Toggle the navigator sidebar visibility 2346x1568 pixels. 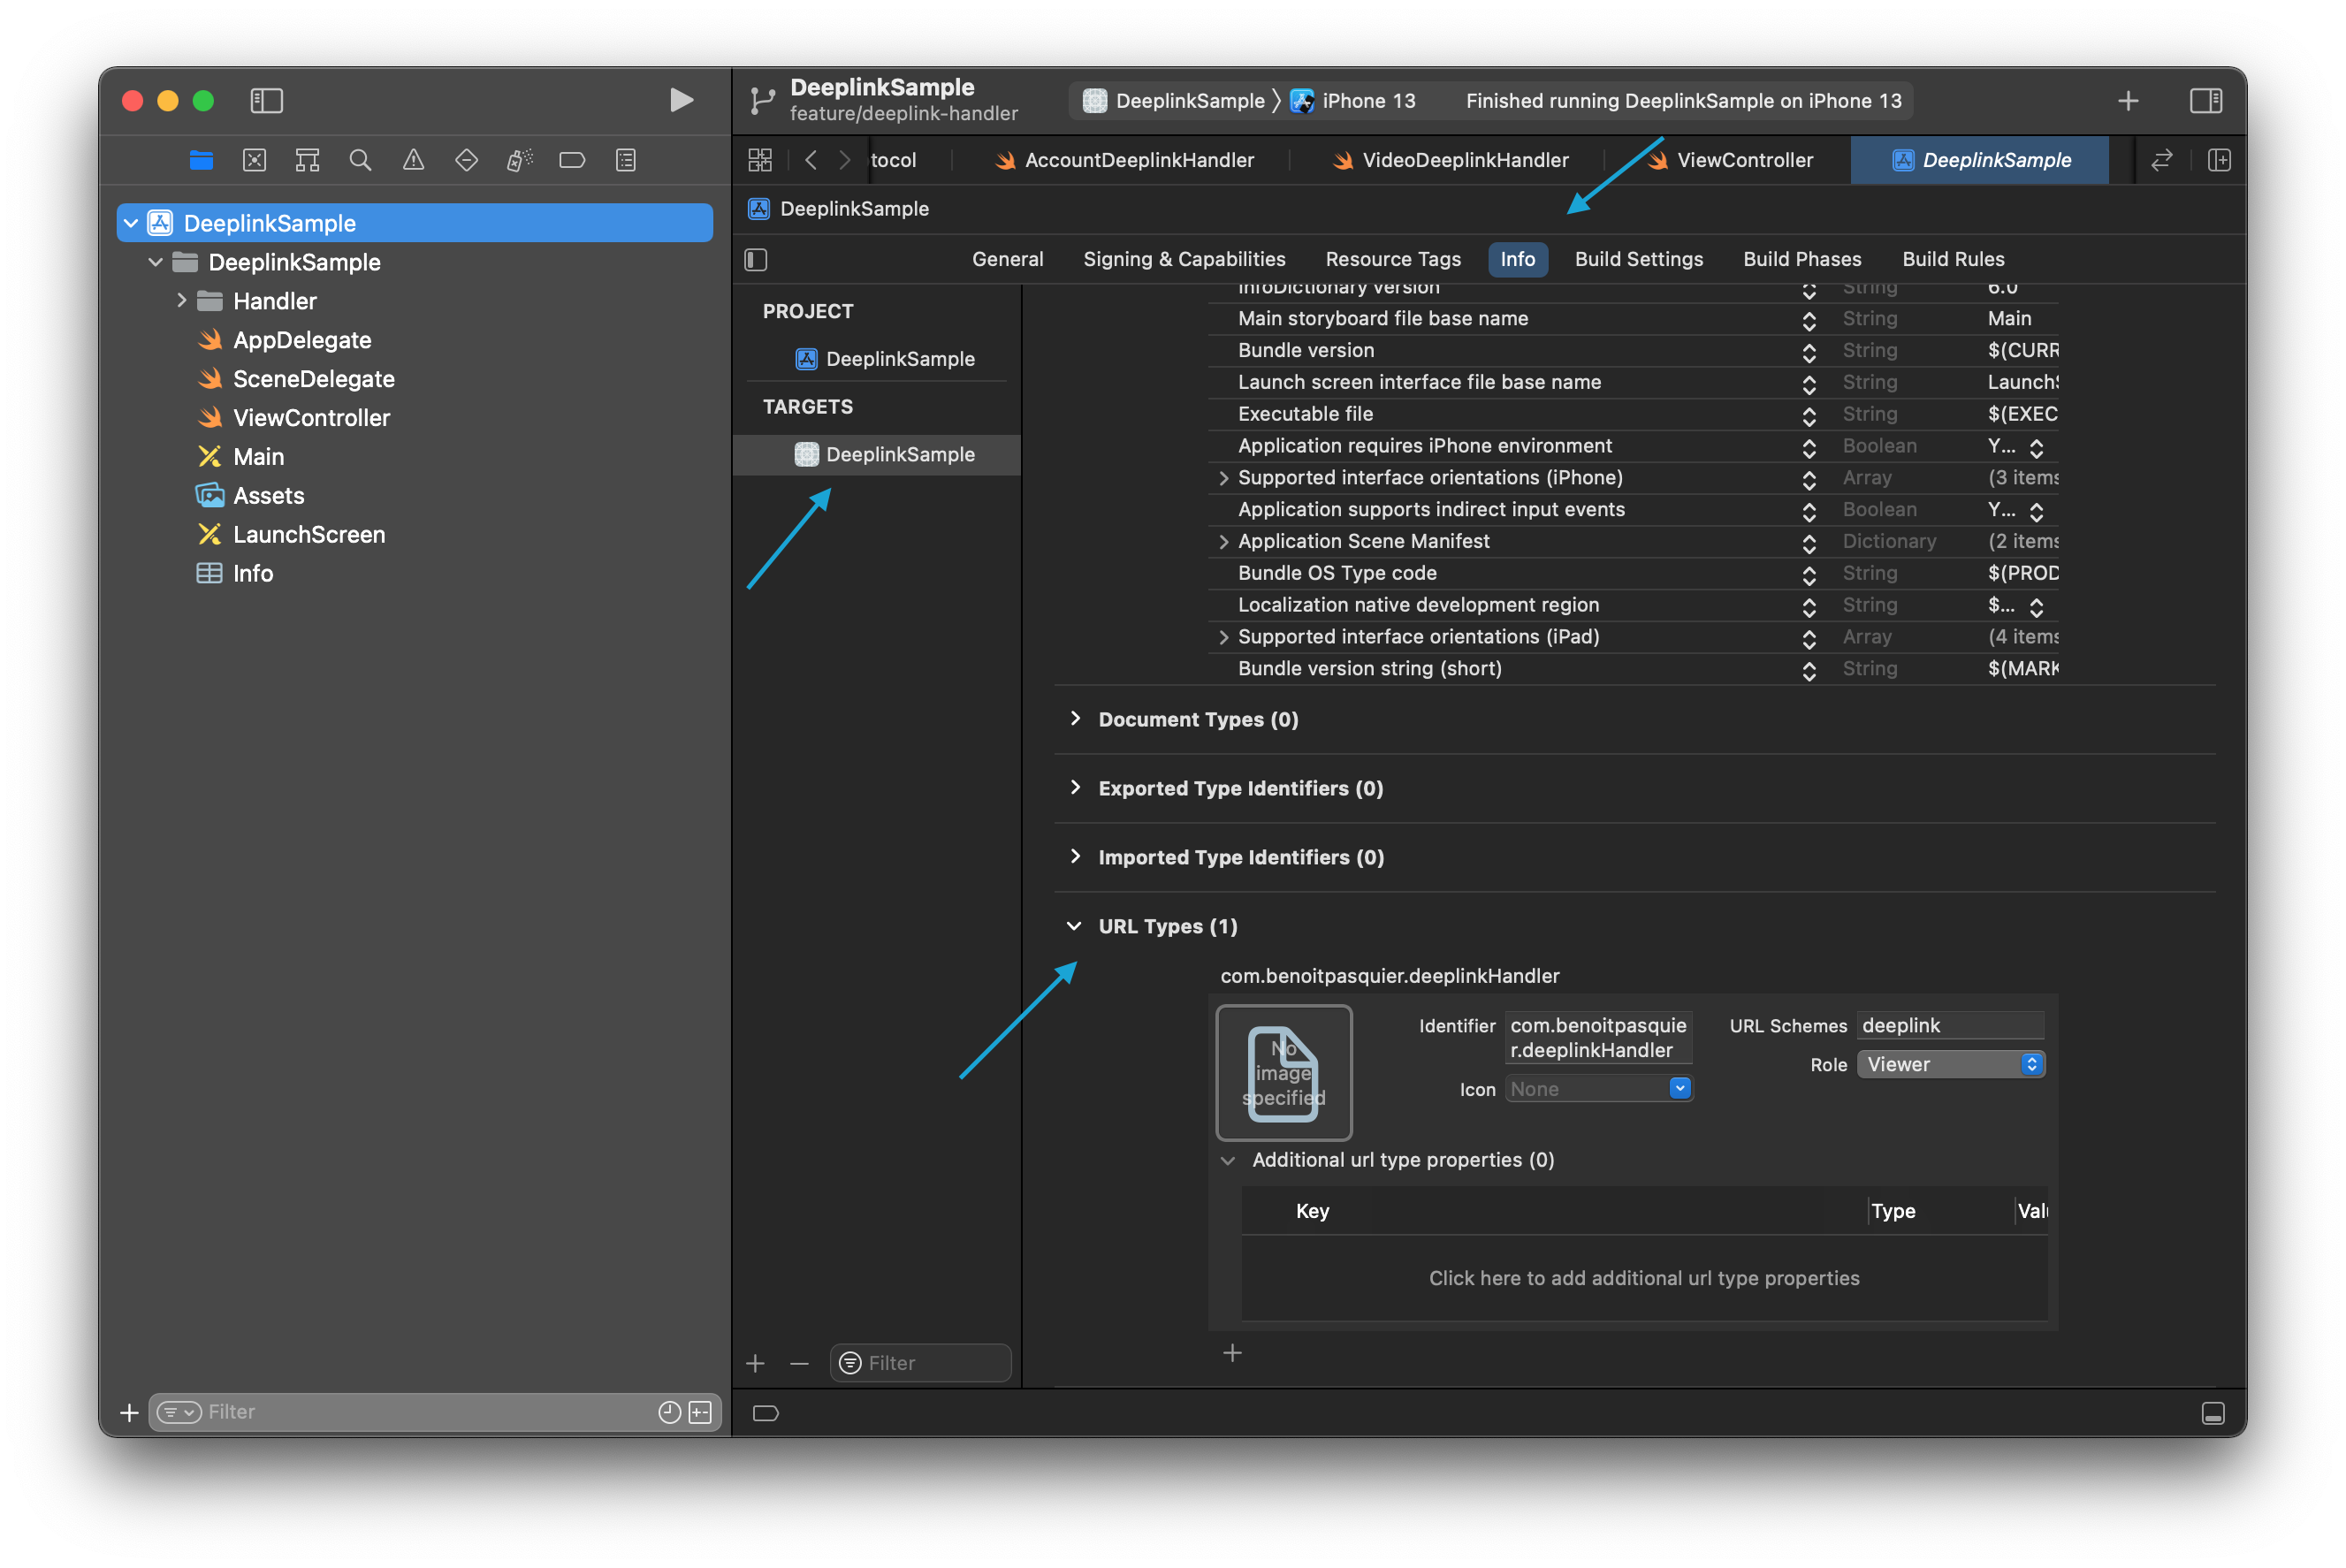[266, 100]
